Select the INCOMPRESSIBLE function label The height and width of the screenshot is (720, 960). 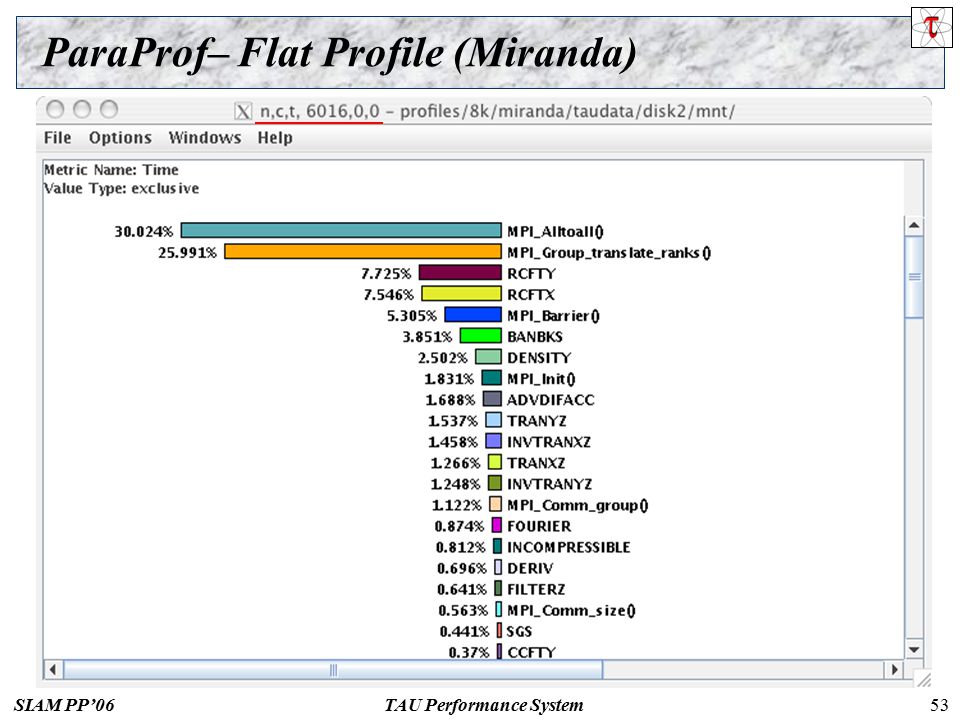[568, 547]
